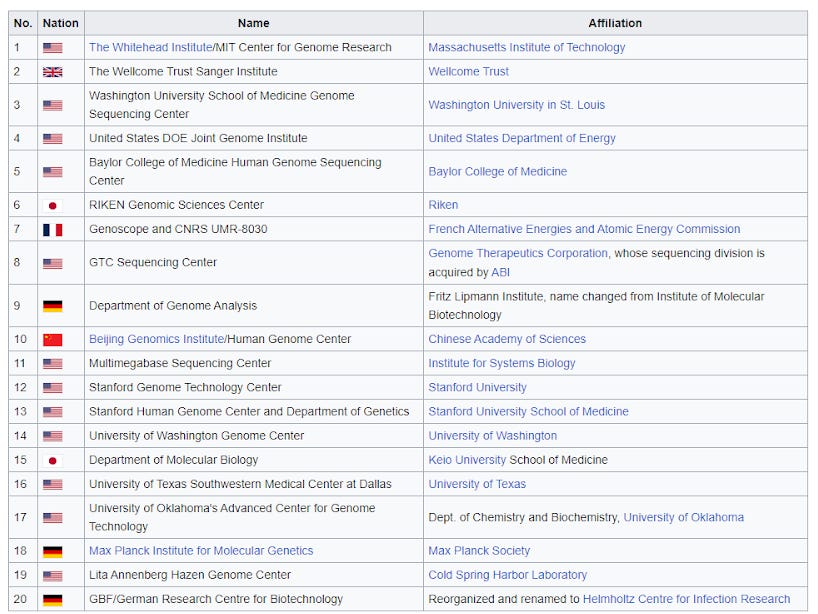818x614 pixels.
Task: Click the German flag in row 18
Action: pyautogui.click(x=52, y=551)
